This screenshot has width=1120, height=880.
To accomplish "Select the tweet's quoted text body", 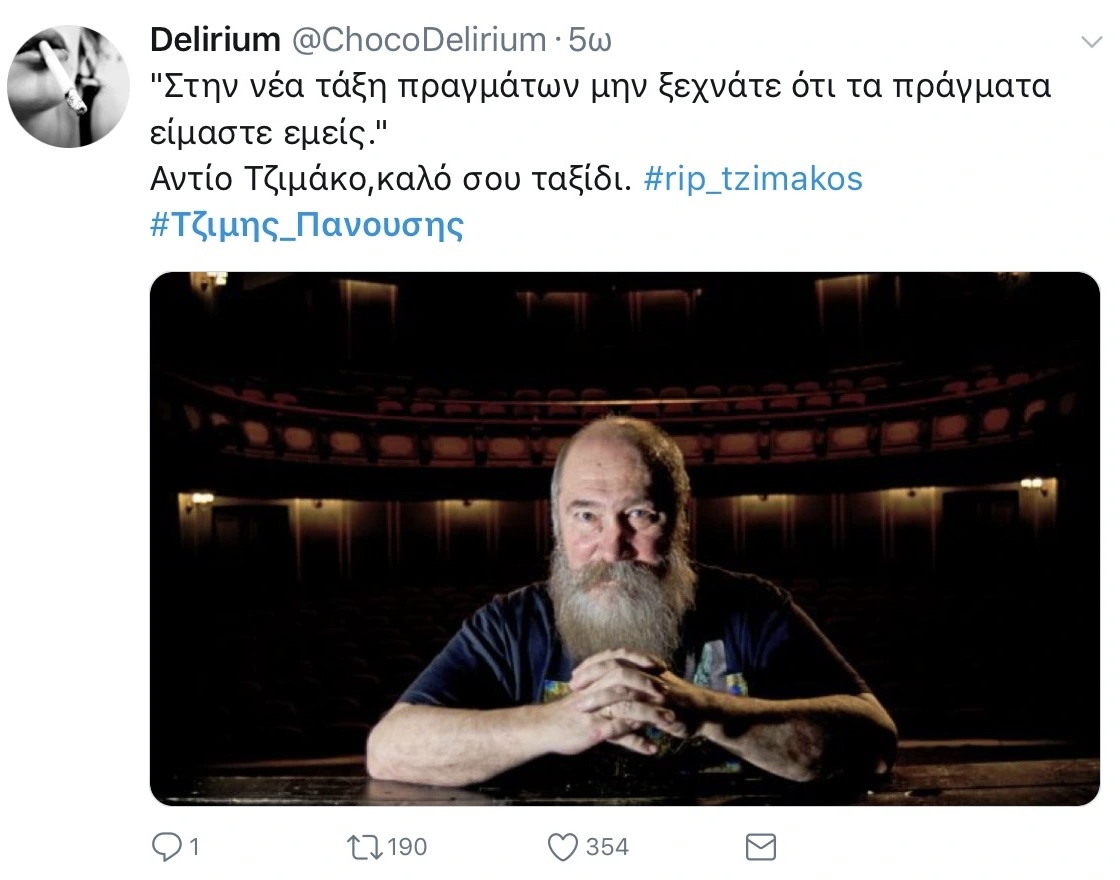I will (x=600, y=109).
